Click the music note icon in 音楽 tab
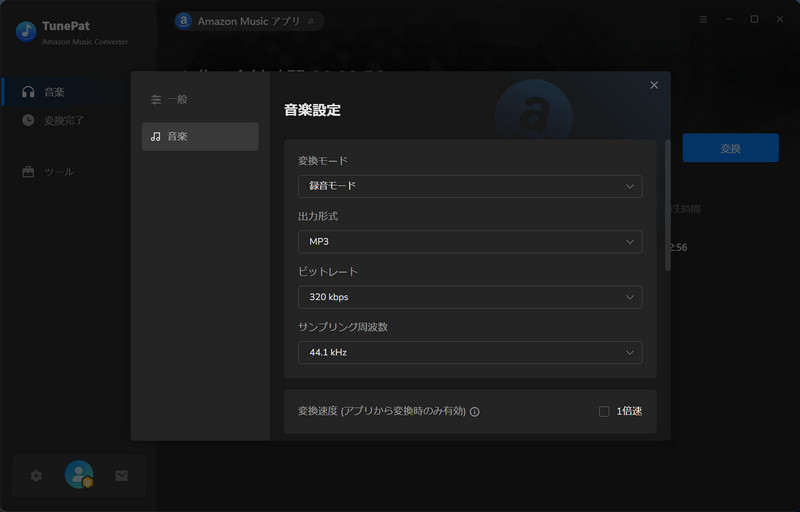800x512 pixels. pyautogui.click(x=156, y=137)
